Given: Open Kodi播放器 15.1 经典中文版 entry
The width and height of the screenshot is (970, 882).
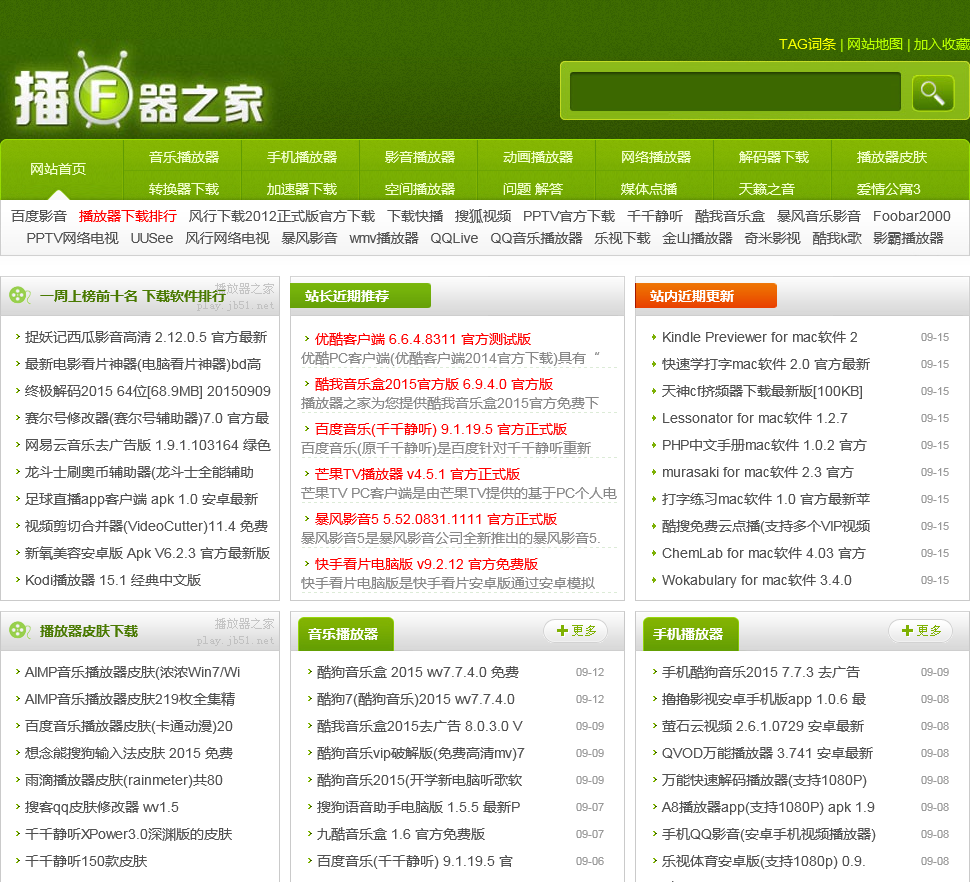Looking at the screenshot, I should coord(113,580).
